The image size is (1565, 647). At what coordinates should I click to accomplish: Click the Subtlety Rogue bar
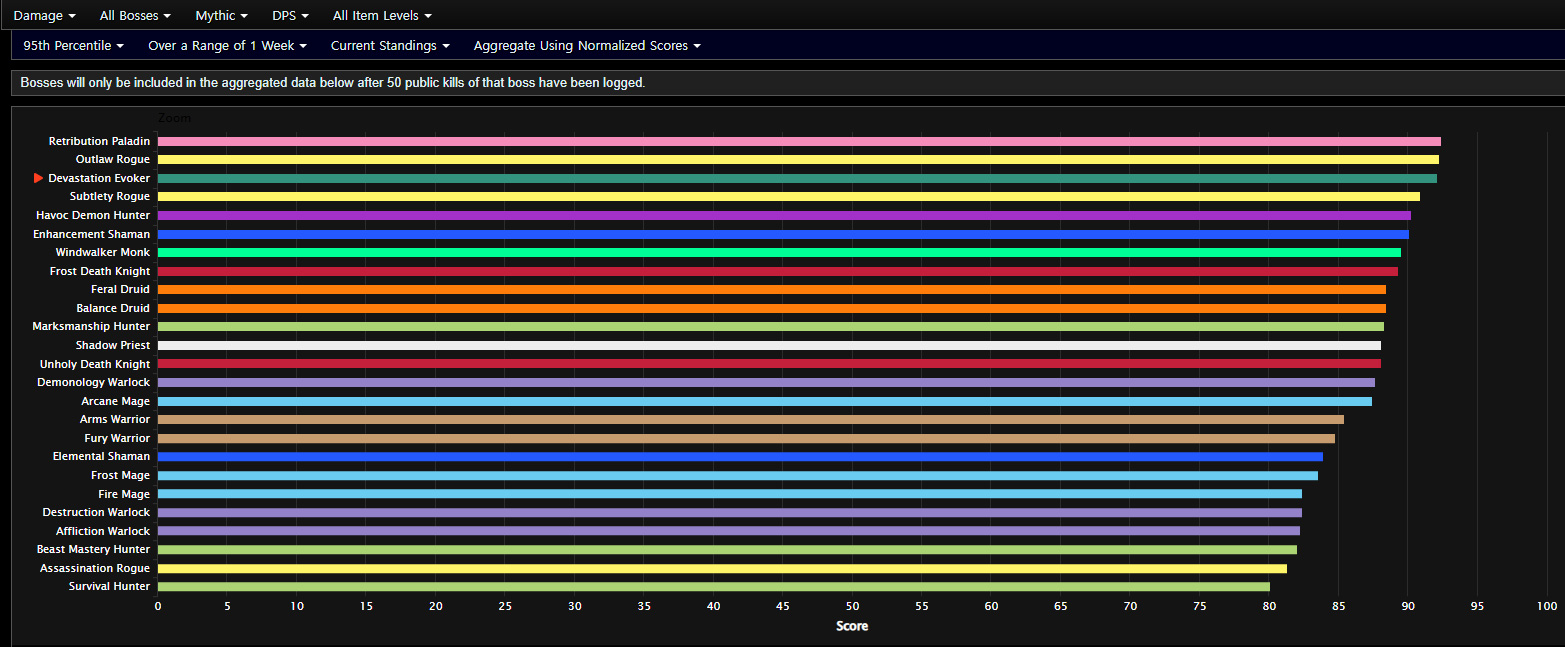coord(789,197)
